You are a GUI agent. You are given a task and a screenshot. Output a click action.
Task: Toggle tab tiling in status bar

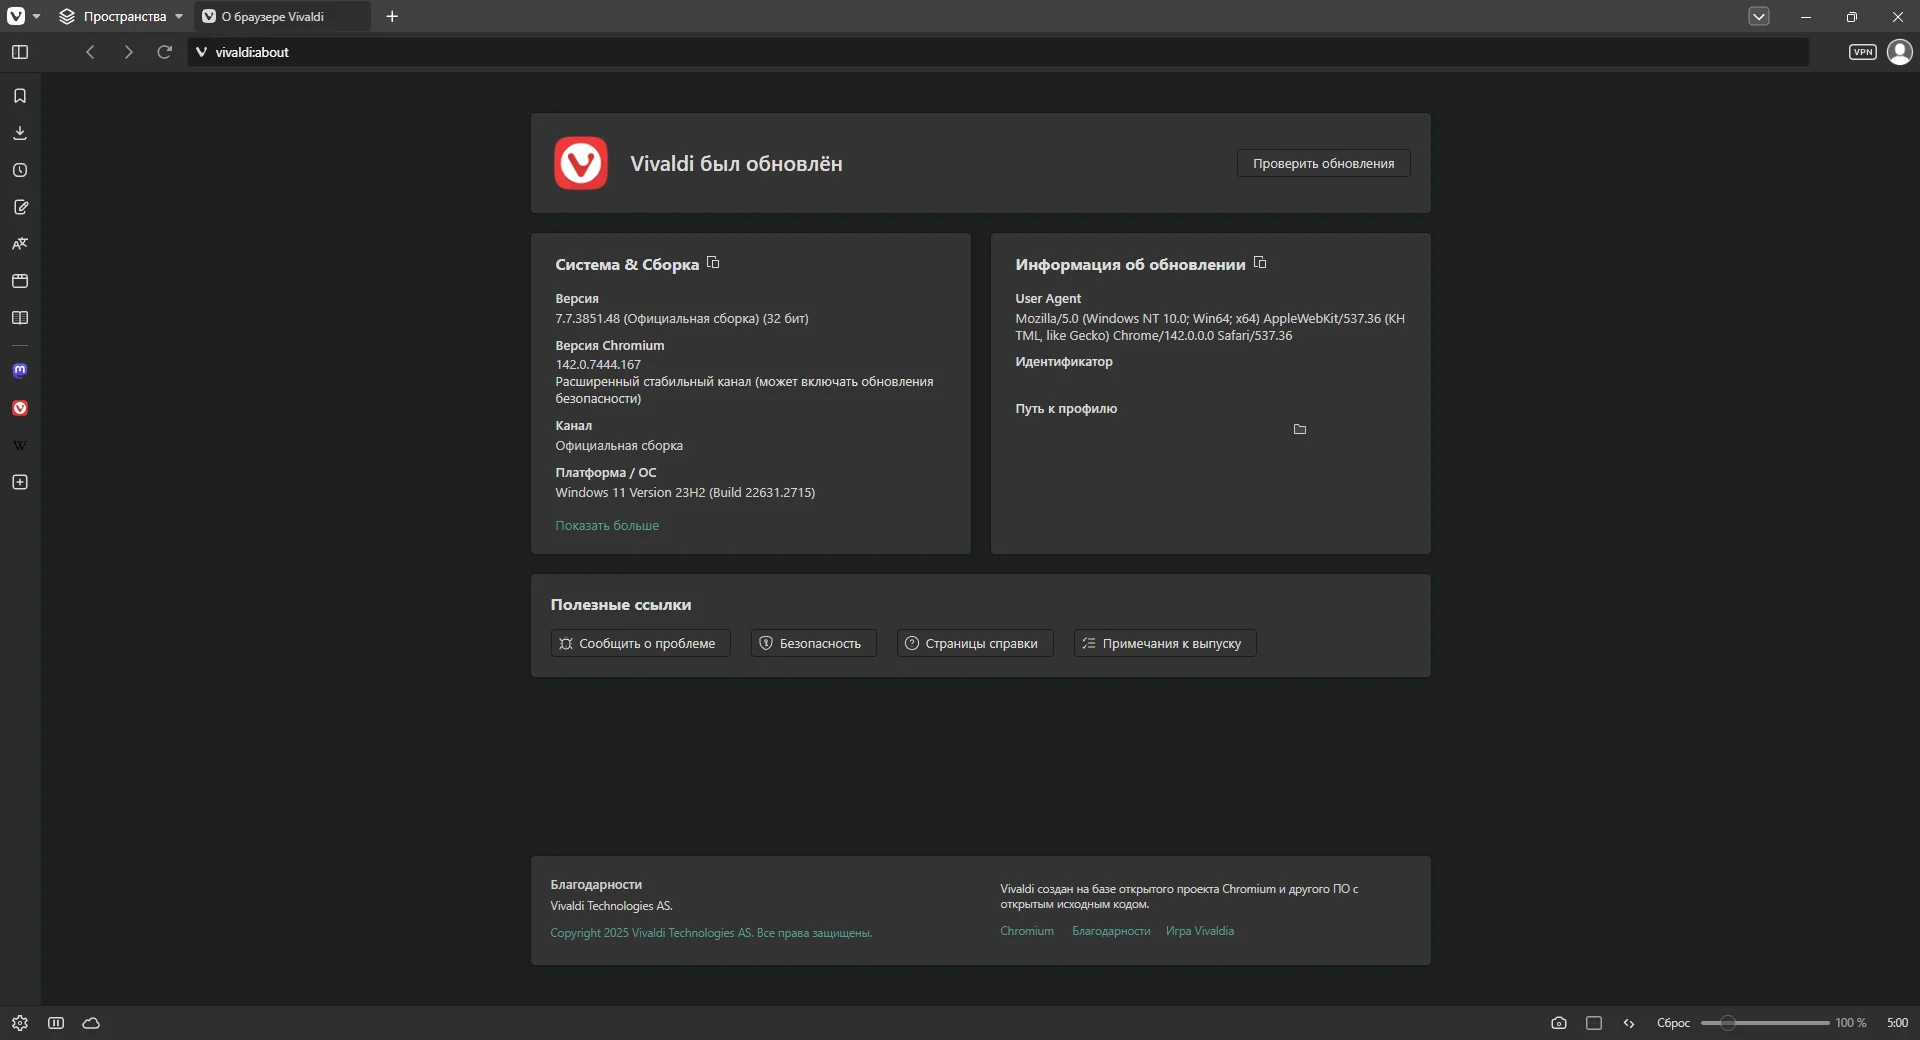pos(1594,1023)
